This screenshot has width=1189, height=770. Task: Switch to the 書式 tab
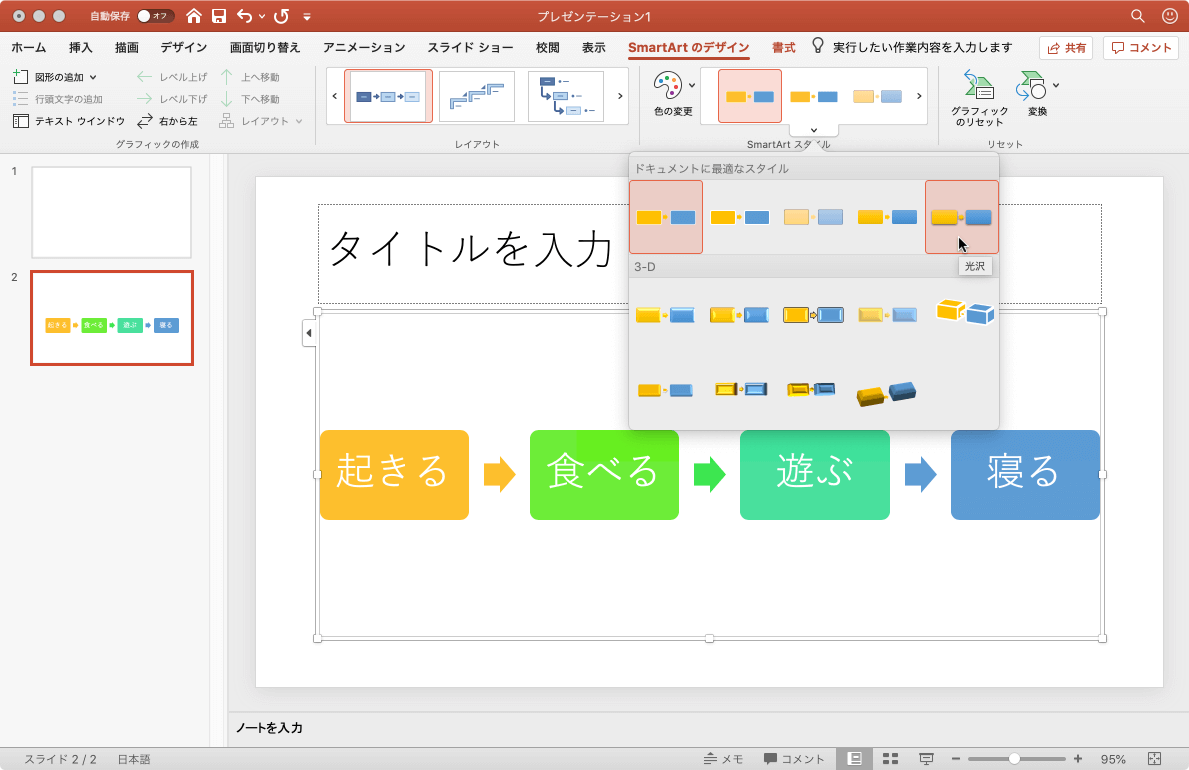(x=783, y=47)
